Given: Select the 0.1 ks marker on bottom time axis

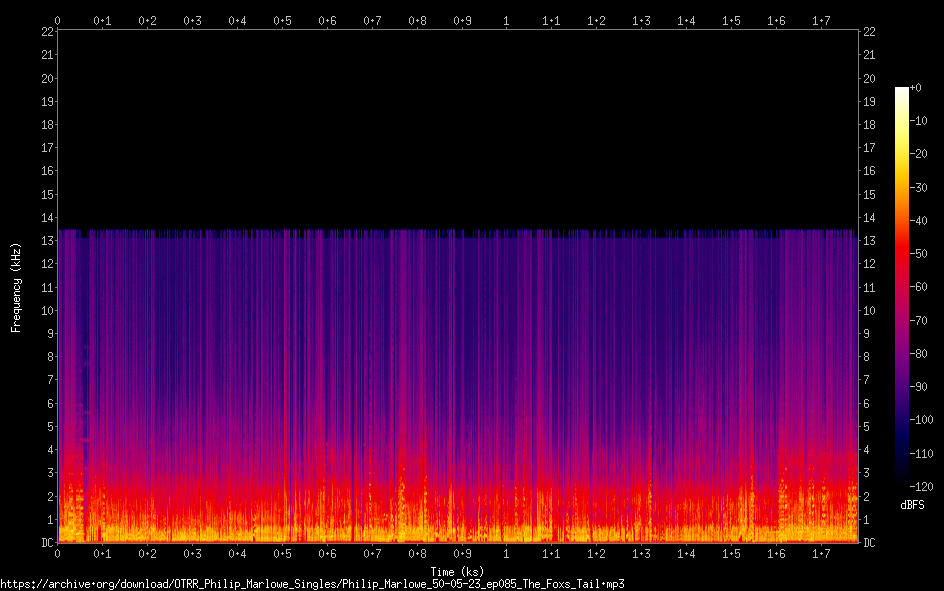Looking at the screenshot, I should point(102,554).
